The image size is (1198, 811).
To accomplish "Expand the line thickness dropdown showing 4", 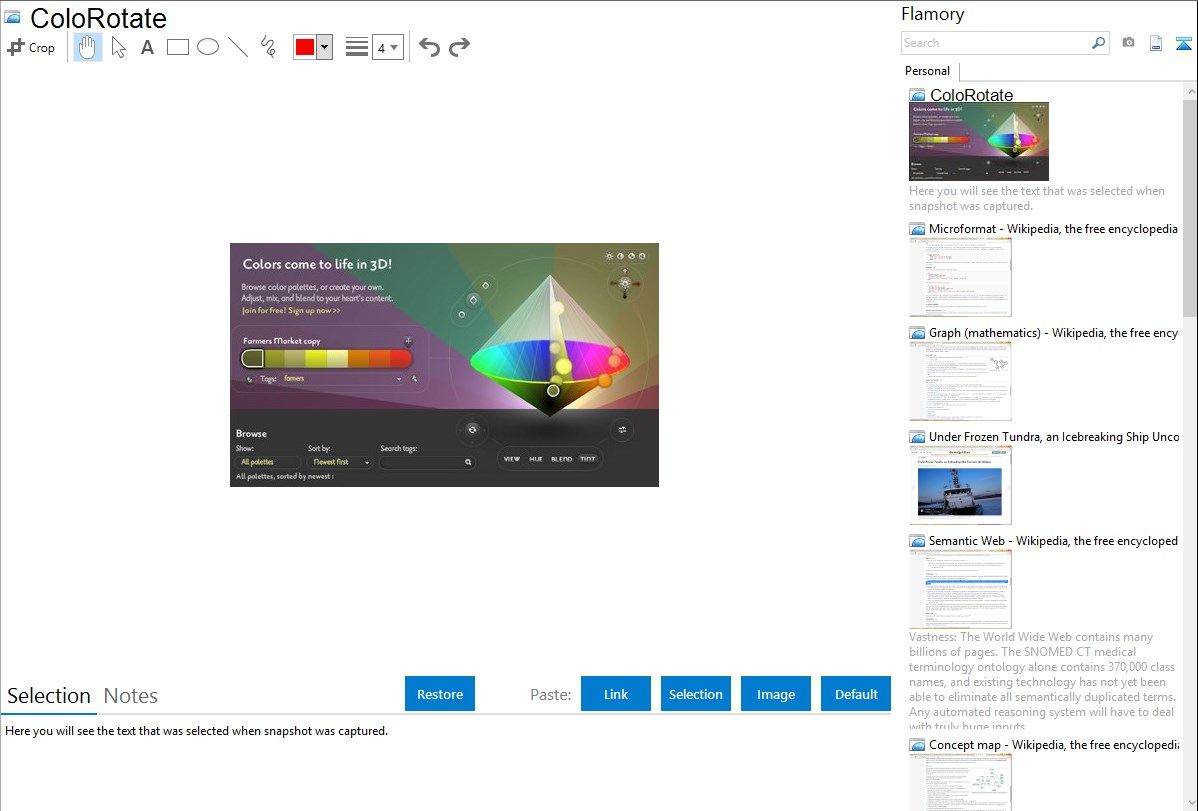I will tap(387, 47).
